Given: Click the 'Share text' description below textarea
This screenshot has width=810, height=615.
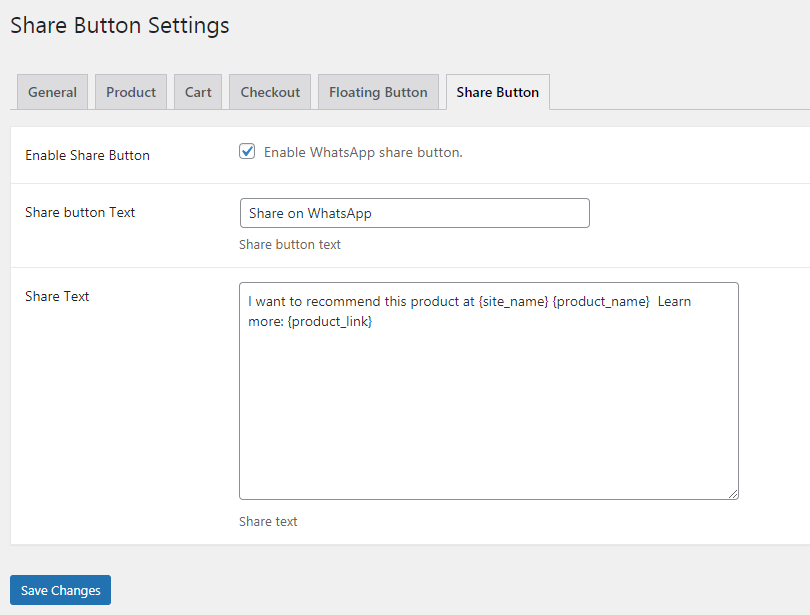Looking at the screenshot, I should tap(268, 522).
